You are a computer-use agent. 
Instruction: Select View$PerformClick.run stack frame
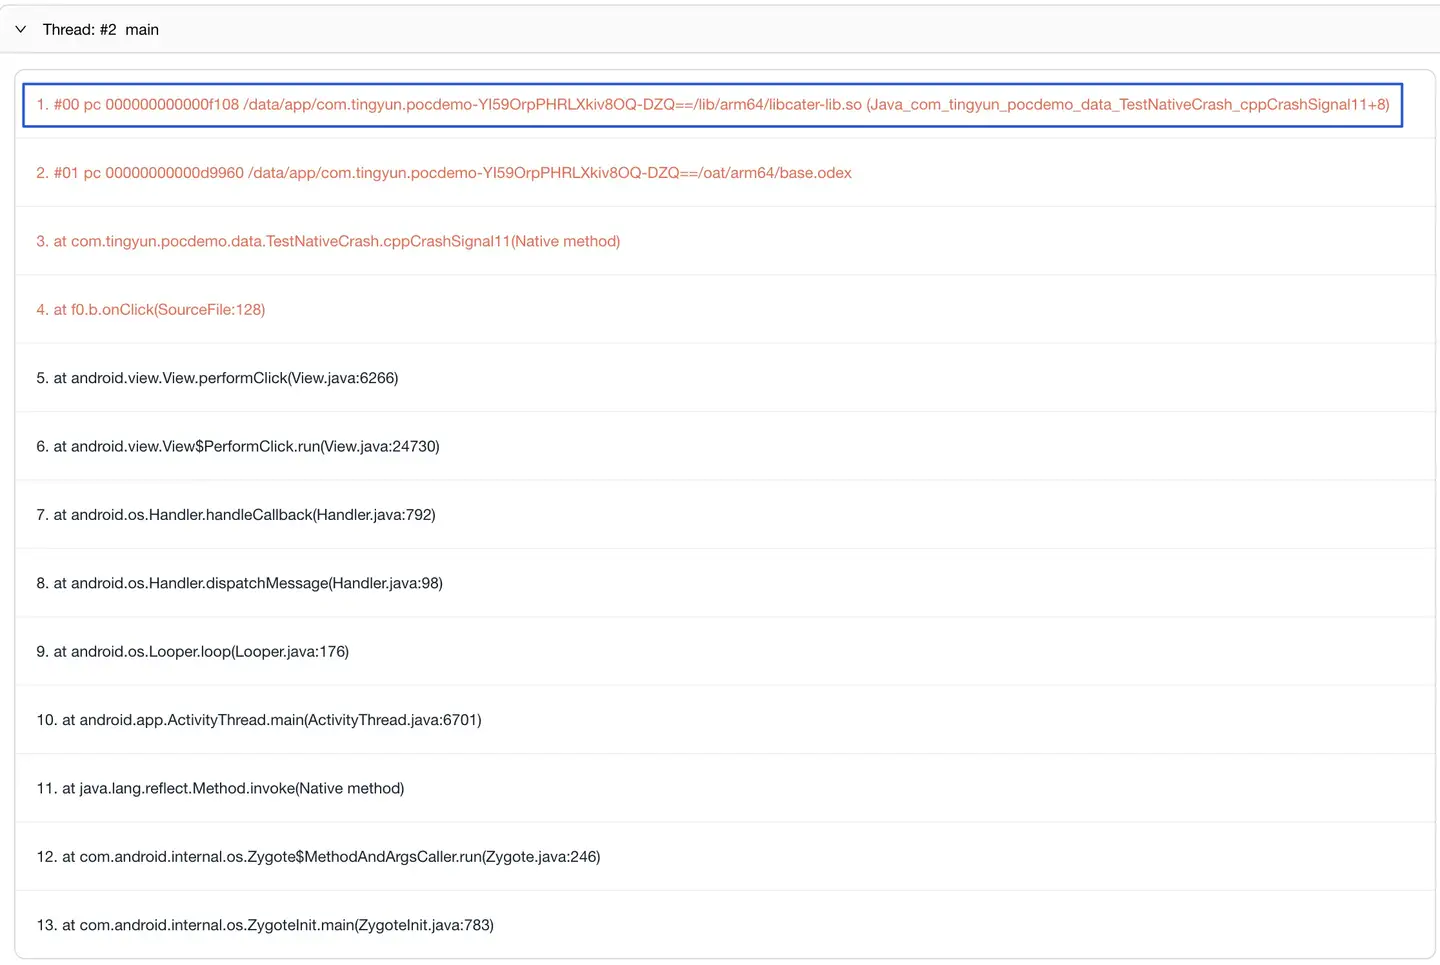pos(246,447)
